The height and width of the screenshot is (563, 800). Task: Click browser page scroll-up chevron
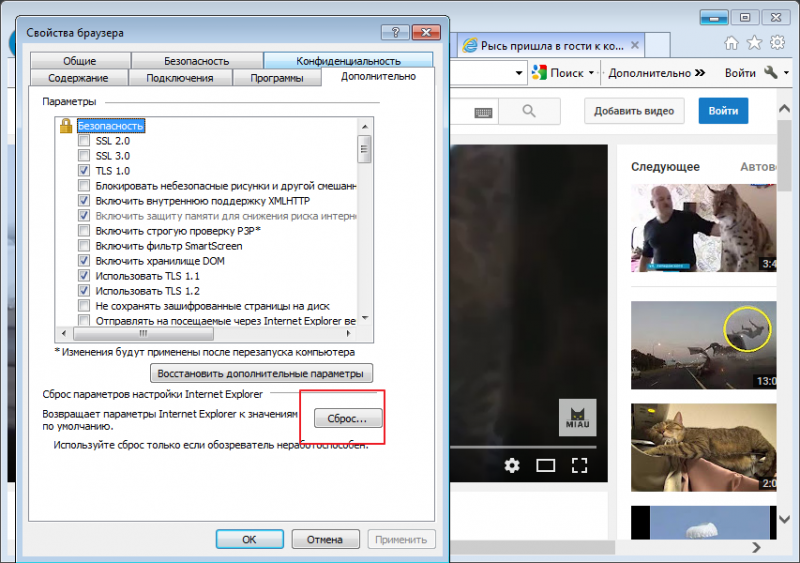click(785, 108)
